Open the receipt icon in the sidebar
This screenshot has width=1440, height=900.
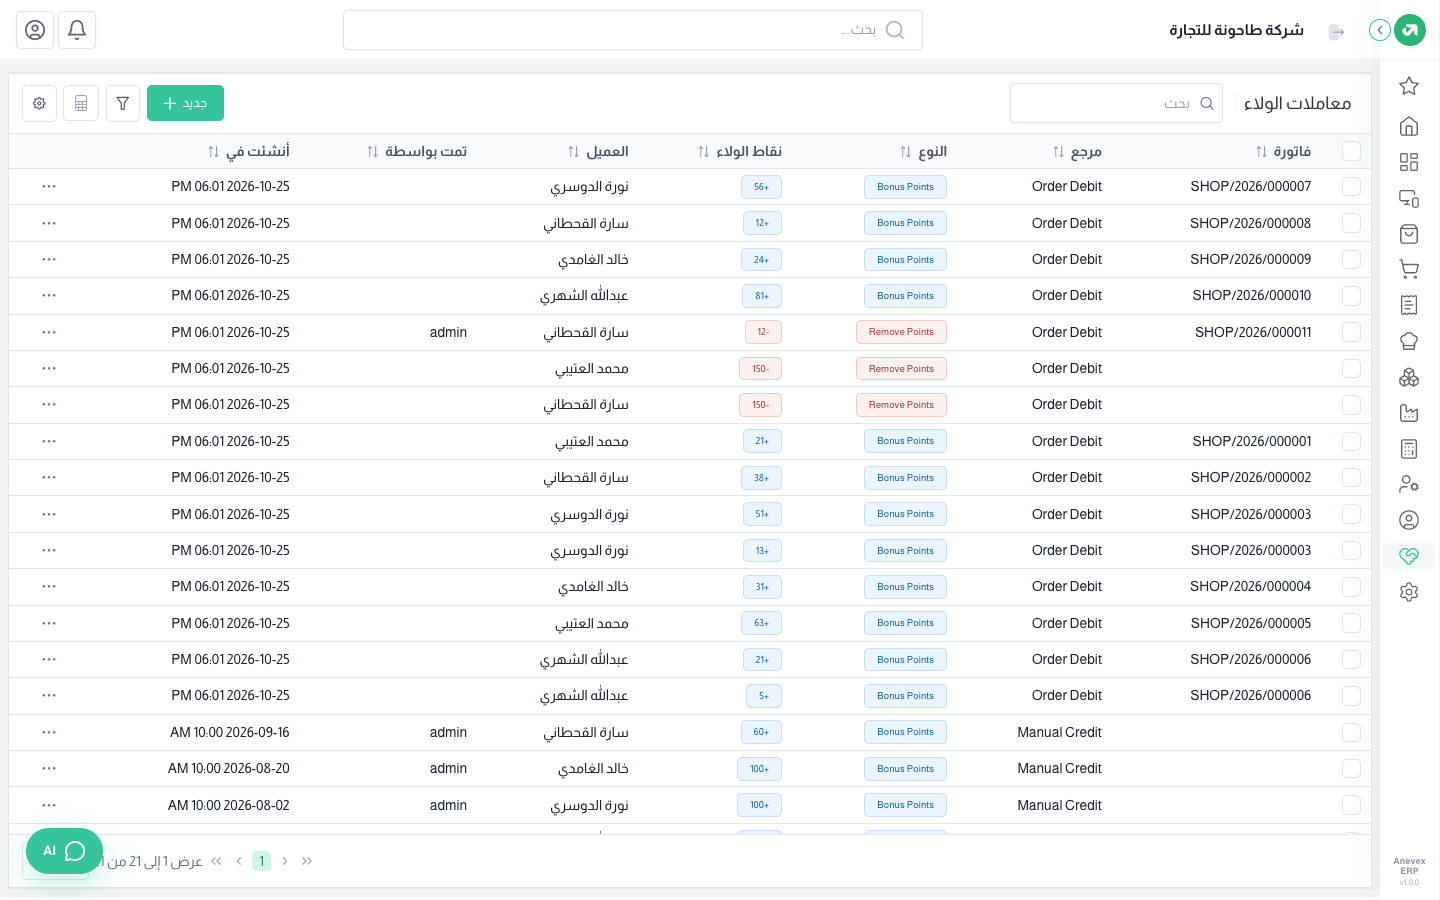point(1409,305)
